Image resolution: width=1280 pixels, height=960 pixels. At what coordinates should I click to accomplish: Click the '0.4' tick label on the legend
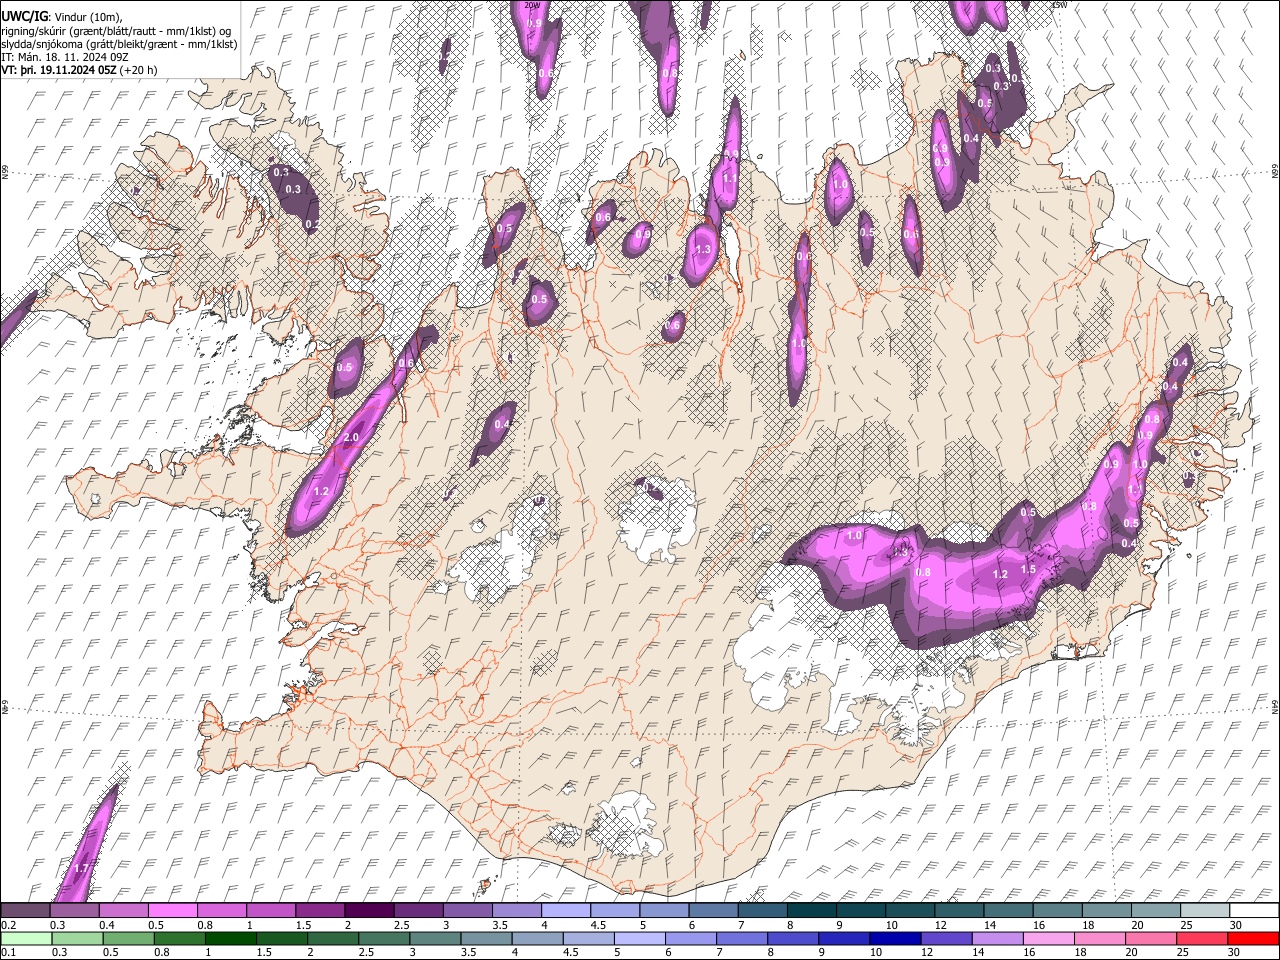coord(106,925)
